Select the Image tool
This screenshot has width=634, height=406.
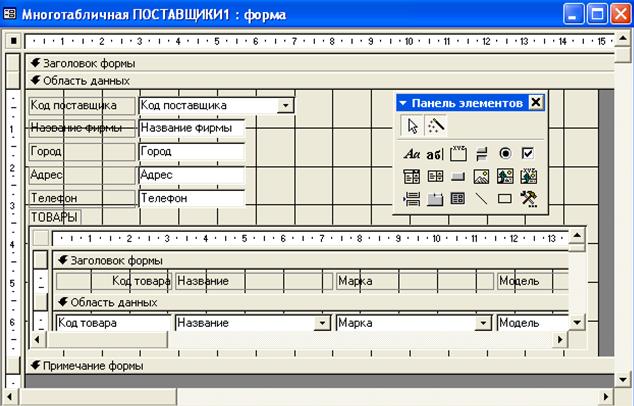pos(482,176)
